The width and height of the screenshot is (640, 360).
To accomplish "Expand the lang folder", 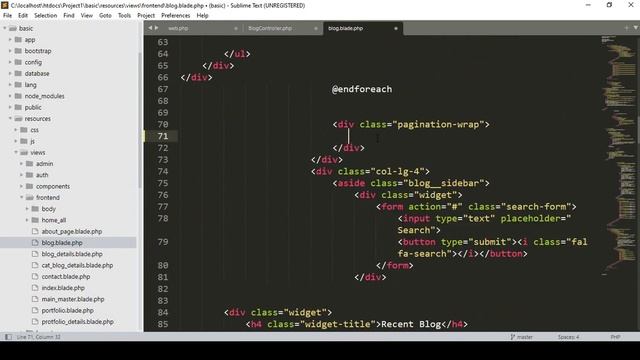I will [x=10, y=85].
